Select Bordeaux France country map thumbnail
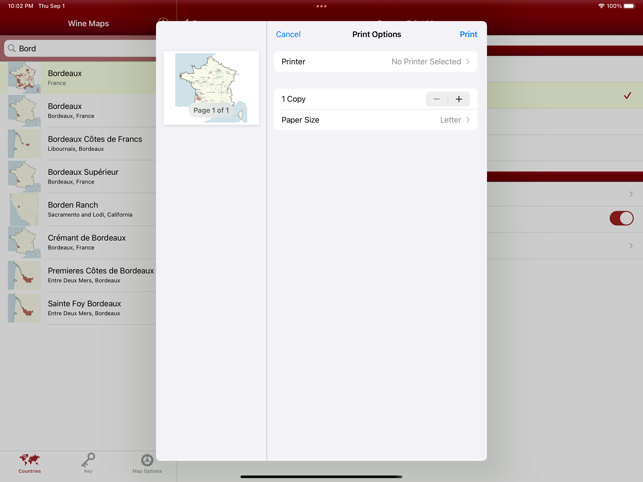 24,78
